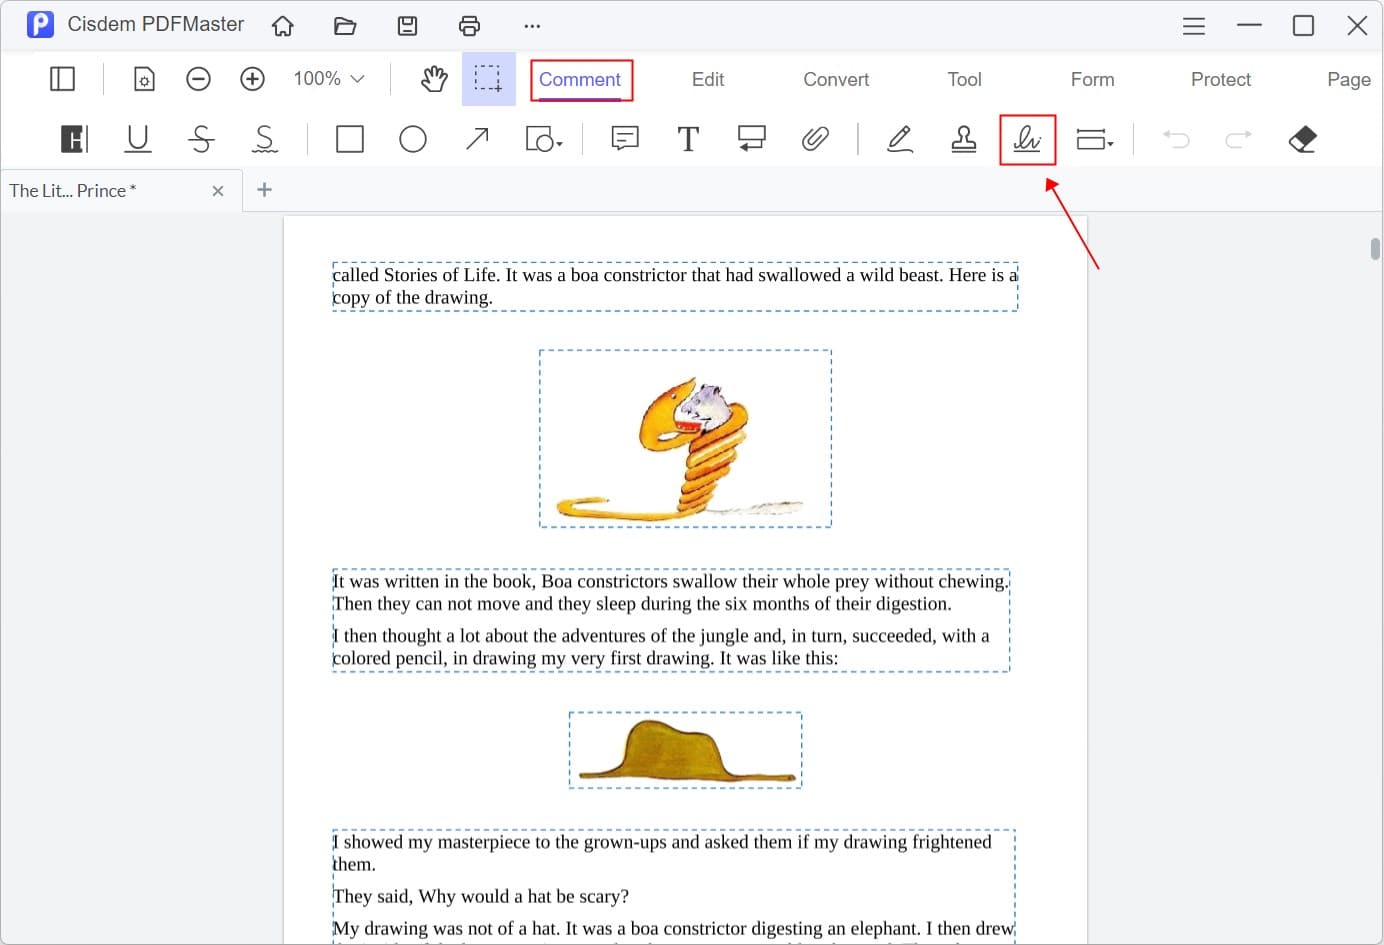Select the Pencil freehand drawing tool
Screen dimensions: 1384x945
coord(899,139)
